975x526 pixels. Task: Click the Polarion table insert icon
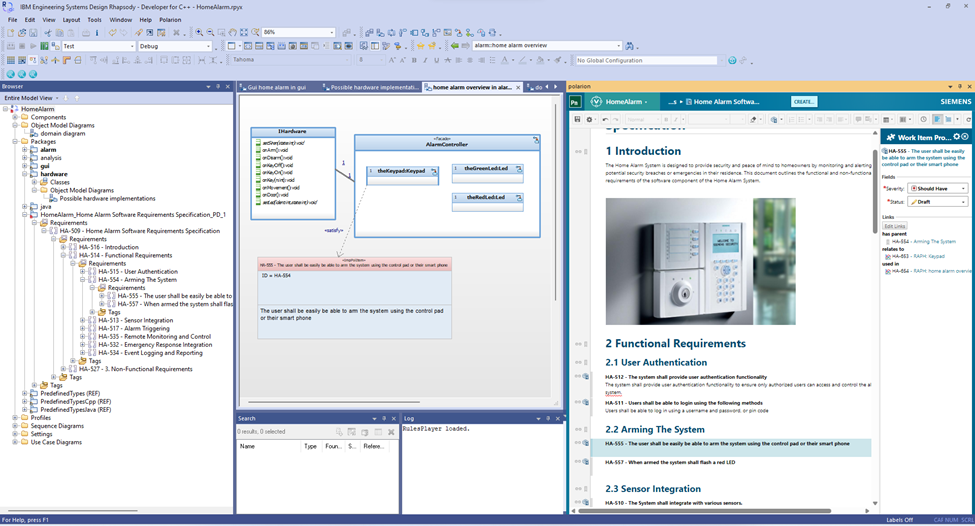coord(886,119)
